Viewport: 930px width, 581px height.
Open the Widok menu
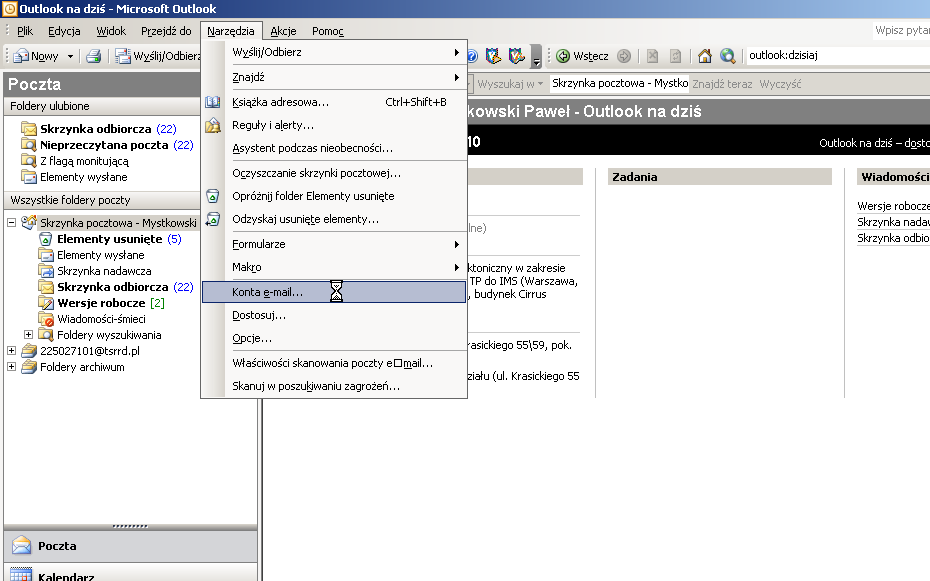111,31
